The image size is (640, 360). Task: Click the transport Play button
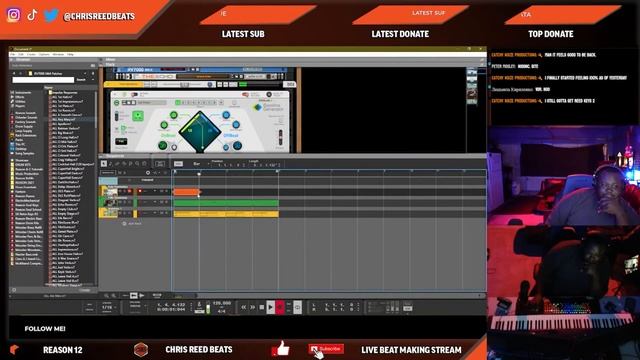point(270,307)
